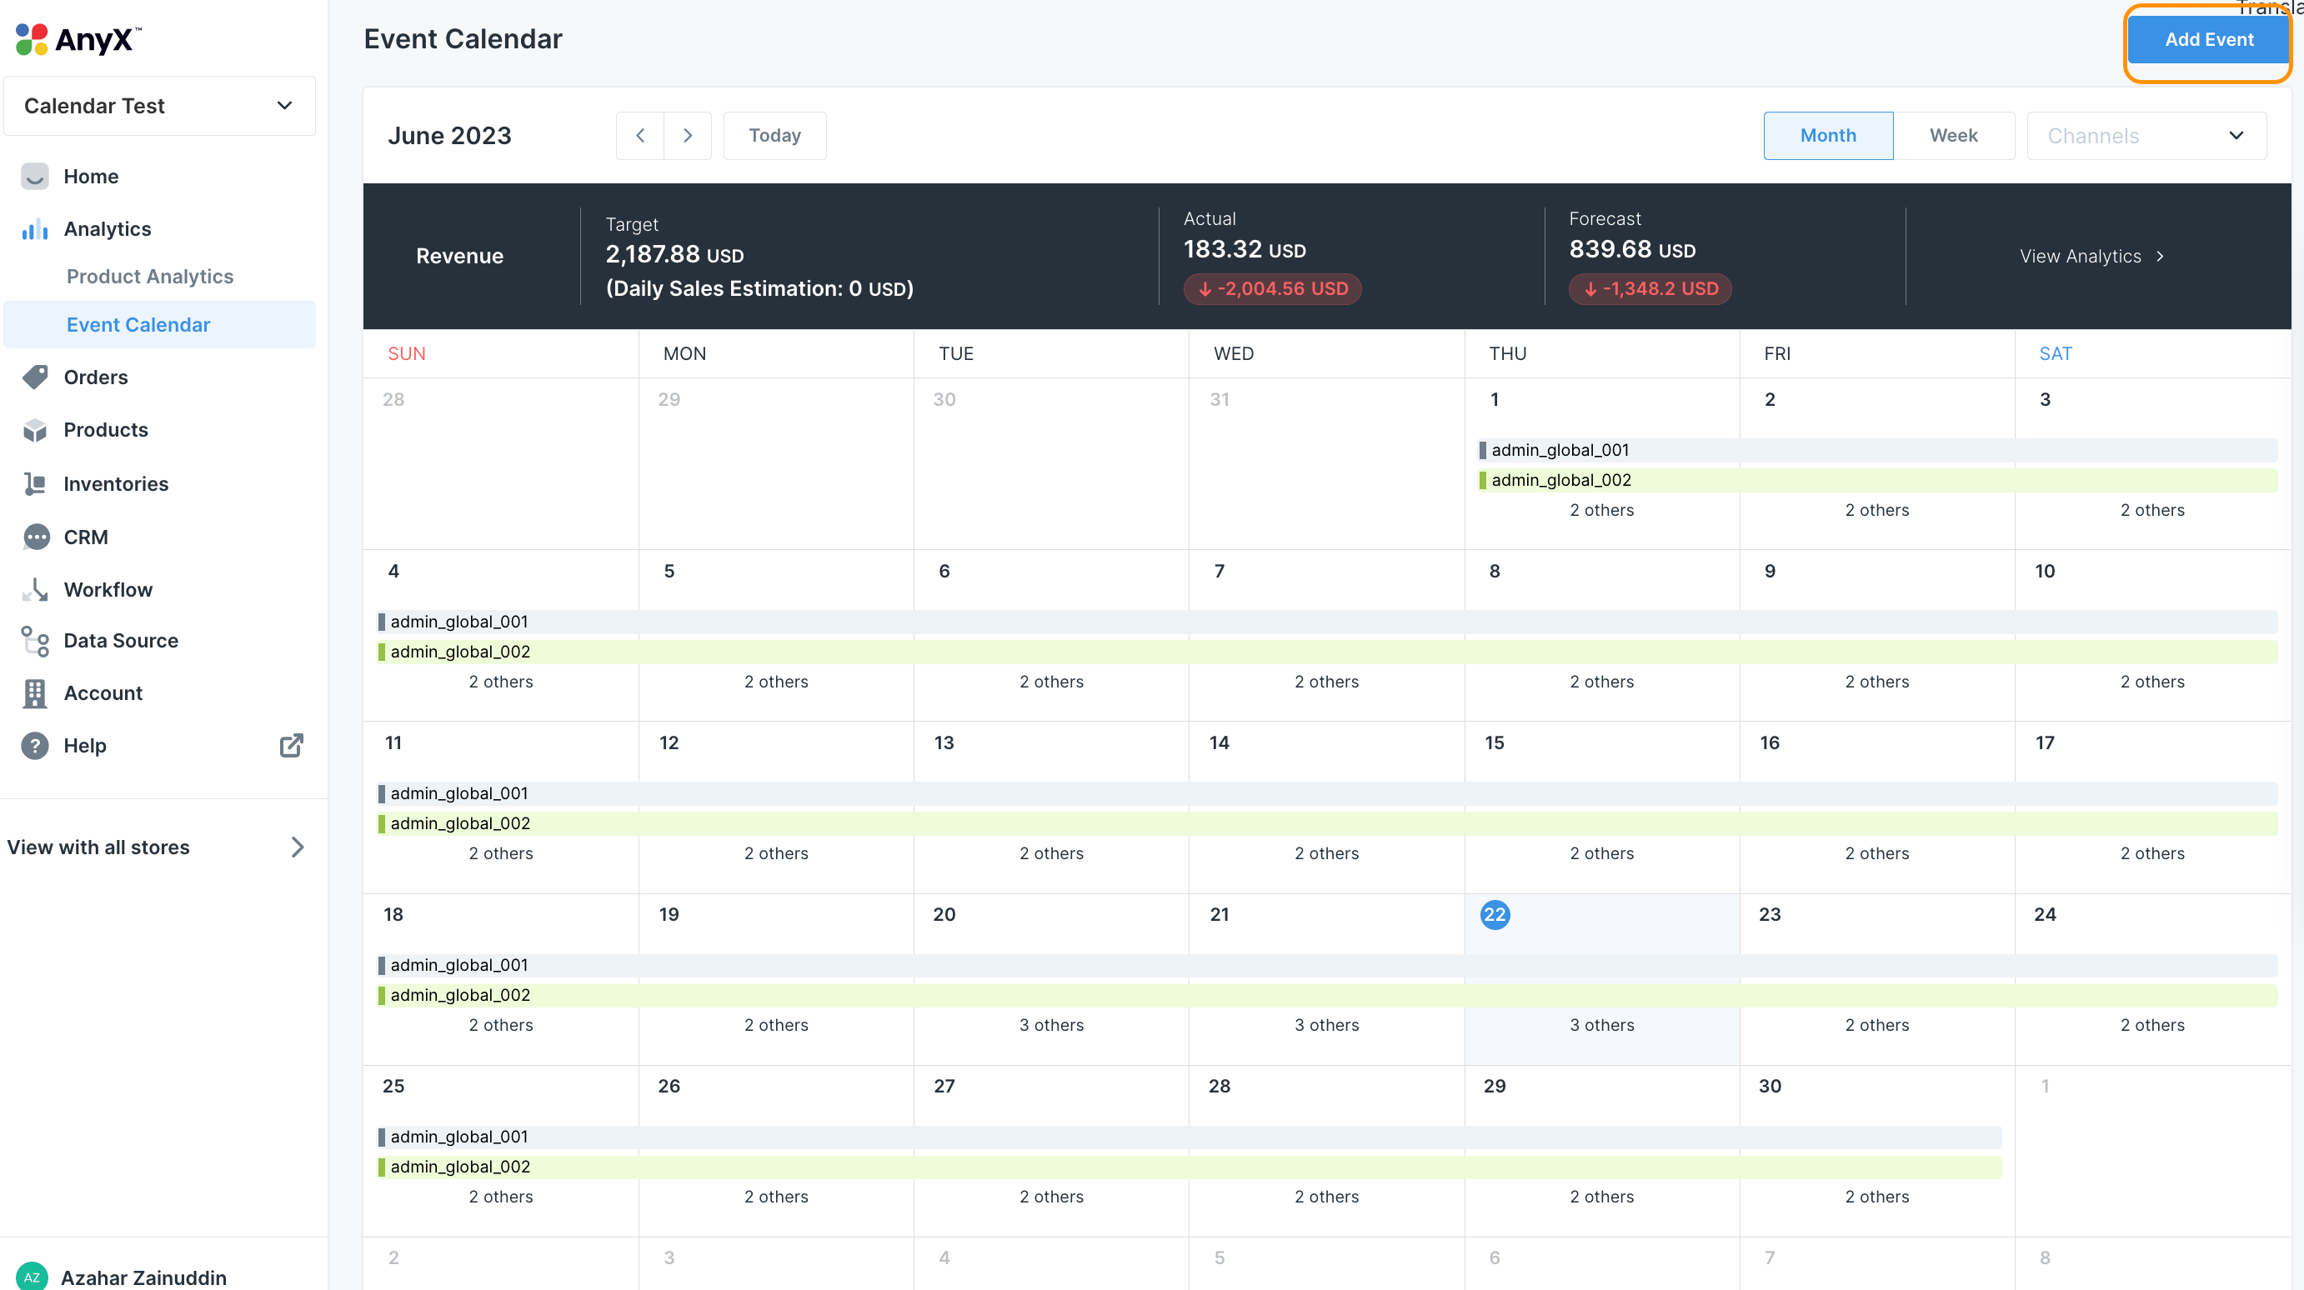Click the Products box icon
Image resolution: width=2304 pixels, height=1290 pixels.
[x=35, y=430]
